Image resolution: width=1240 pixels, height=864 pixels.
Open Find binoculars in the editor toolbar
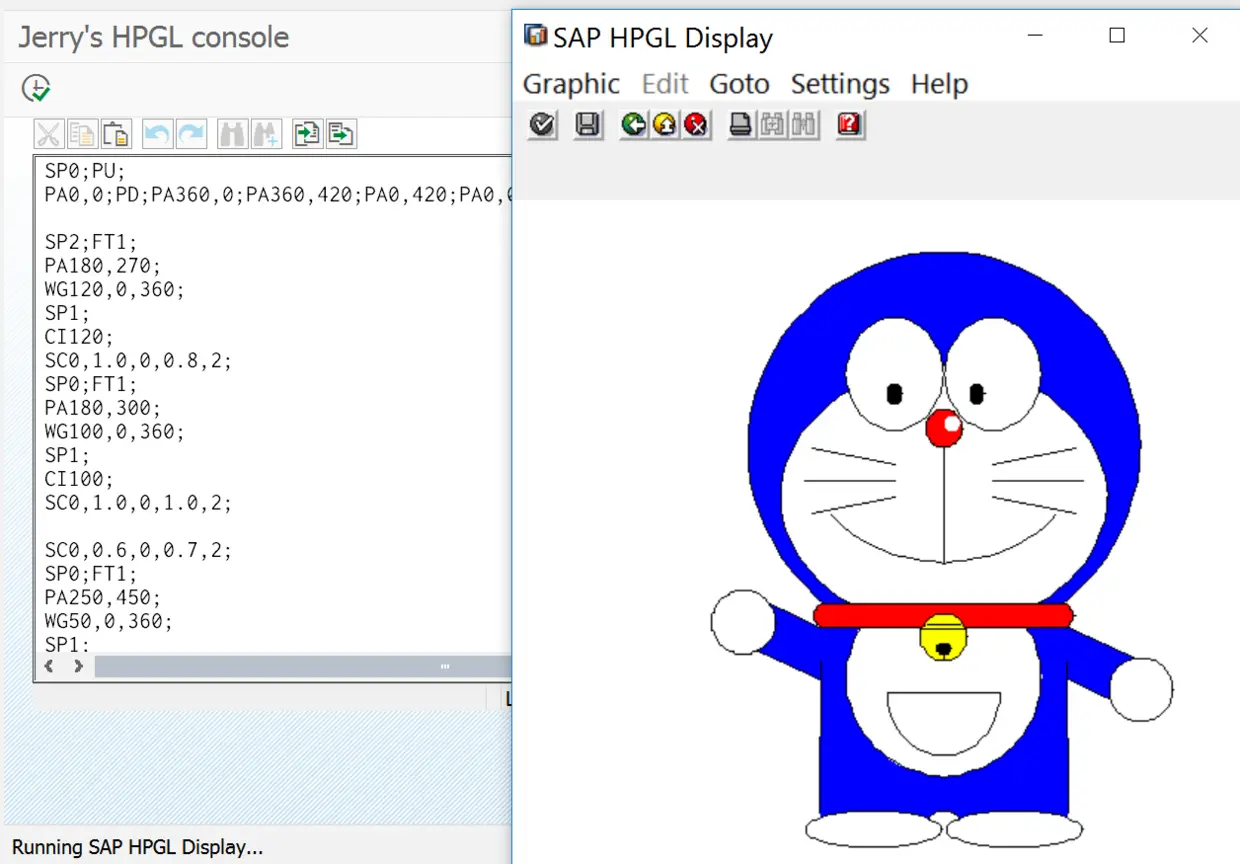coord(232,134)
